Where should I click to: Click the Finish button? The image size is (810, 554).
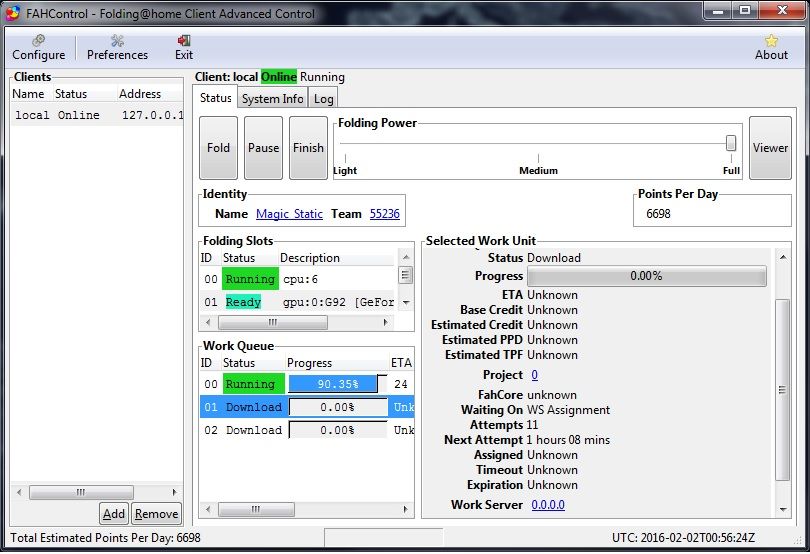point(308,148)
